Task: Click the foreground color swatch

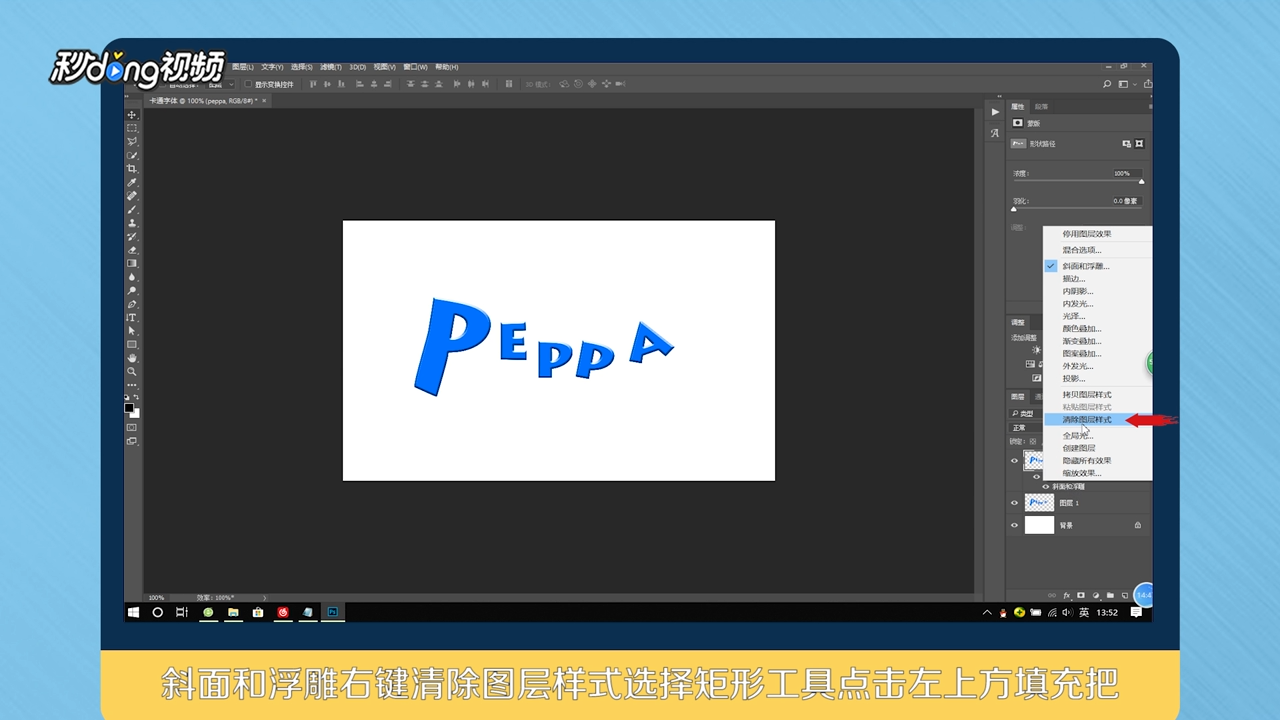Action: [x=129, y=408]
